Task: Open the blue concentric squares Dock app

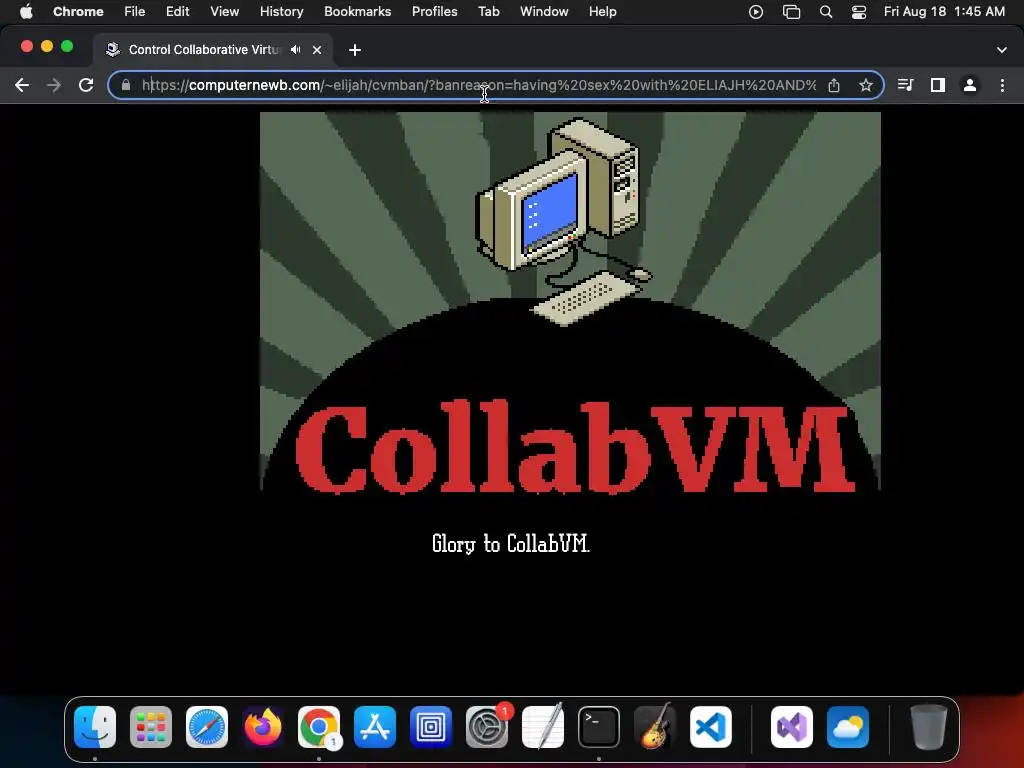Action: tap(431, 727)
